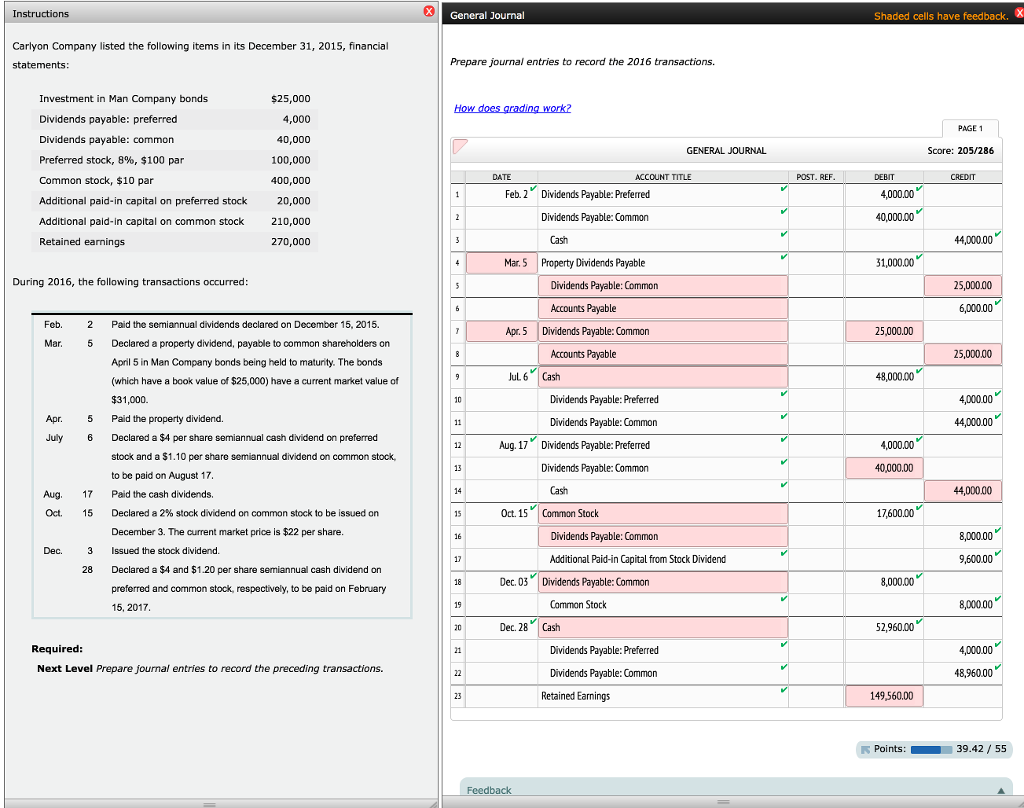Click the DEBIT column header
This screenshot has height=808, width=1024.
[x=884, y=177]
